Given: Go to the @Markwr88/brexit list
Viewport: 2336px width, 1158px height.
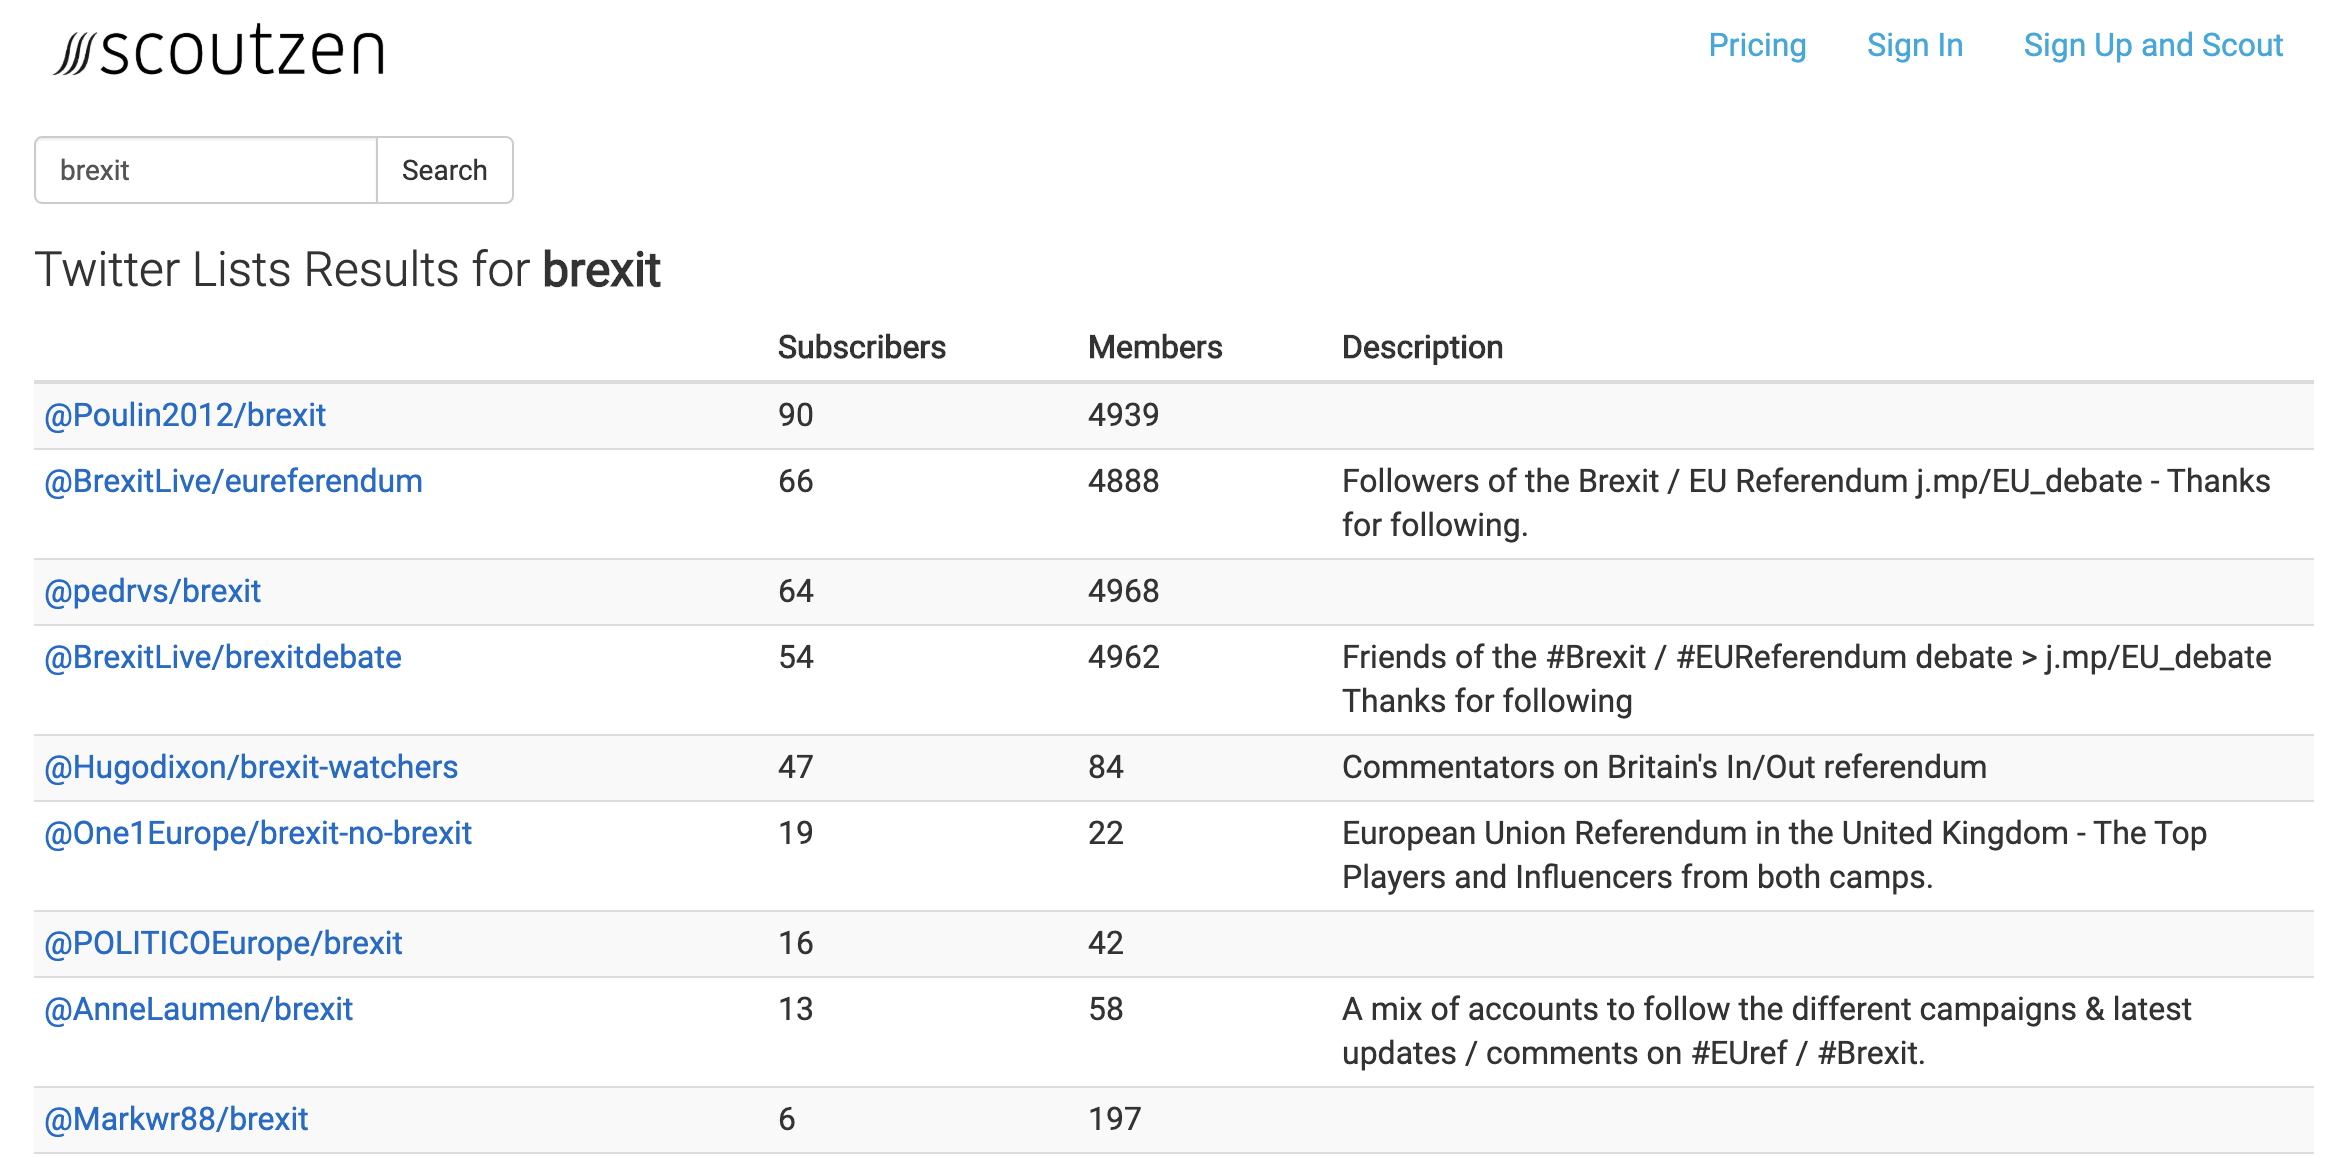Looking at the screenshot, I should [176, 1119].
